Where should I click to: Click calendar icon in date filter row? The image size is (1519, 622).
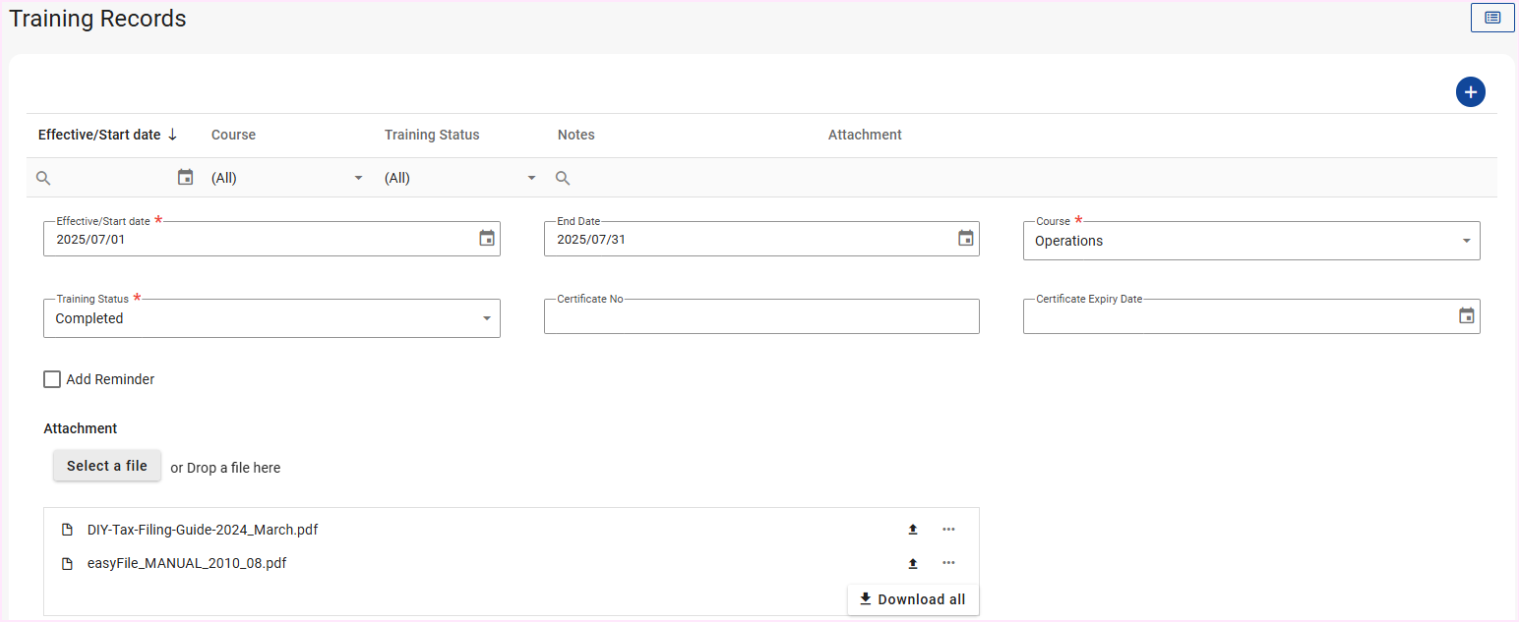[185, 178]
